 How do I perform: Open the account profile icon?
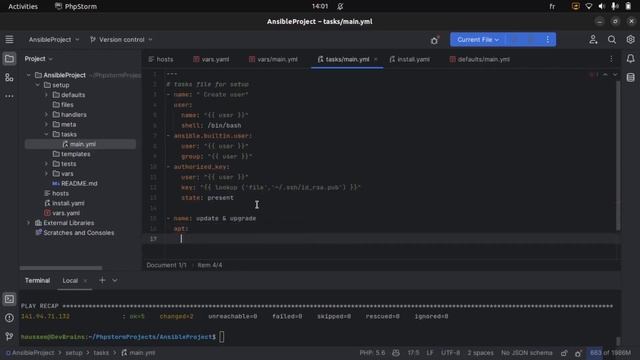593,40
